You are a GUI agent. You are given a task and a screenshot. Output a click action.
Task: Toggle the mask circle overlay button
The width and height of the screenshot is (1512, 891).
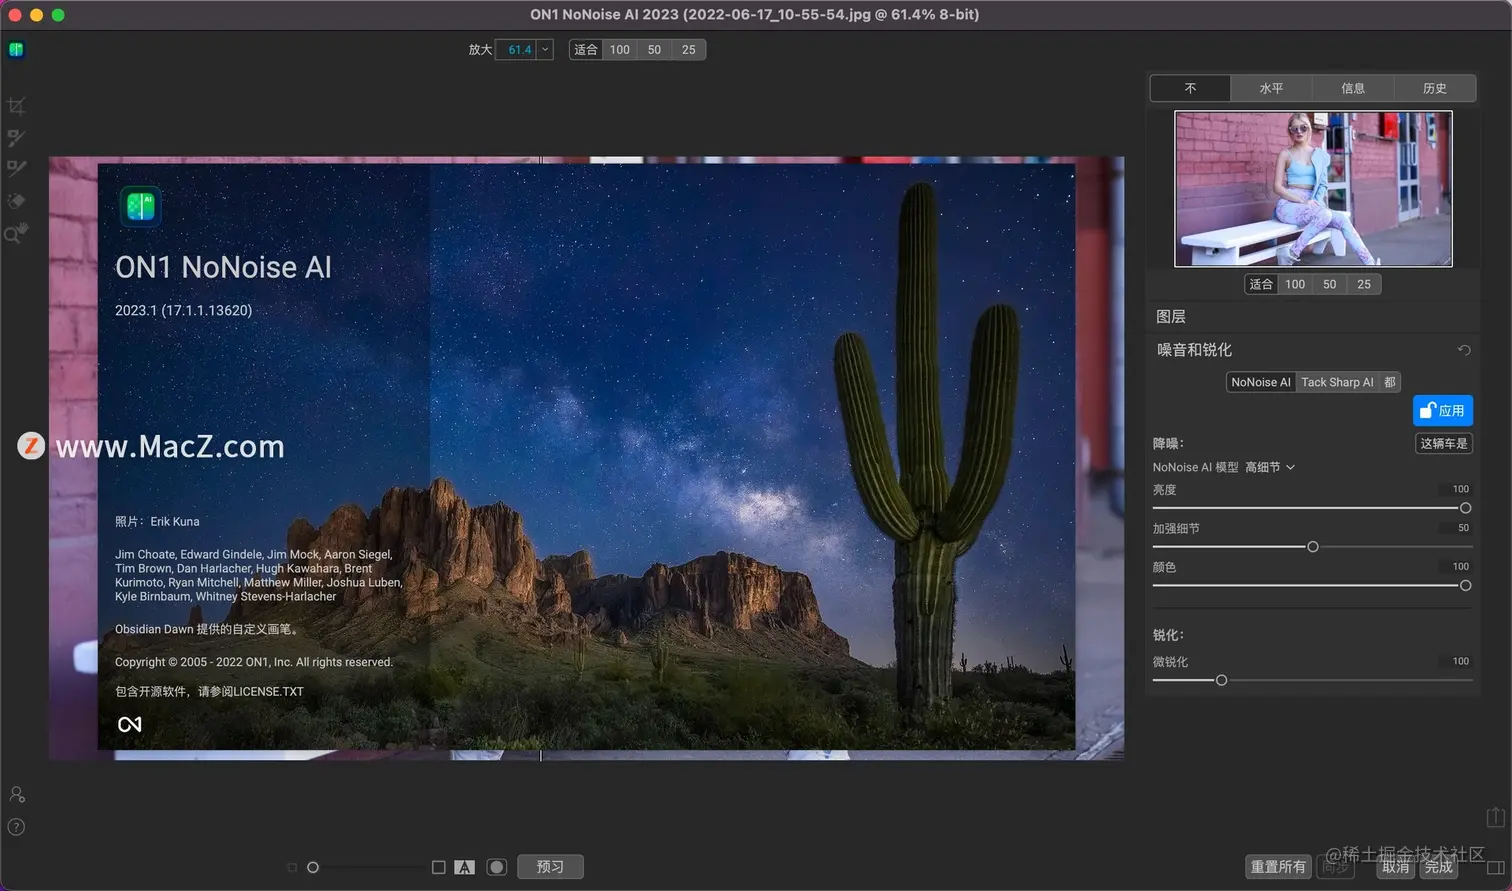pos(496,867)
